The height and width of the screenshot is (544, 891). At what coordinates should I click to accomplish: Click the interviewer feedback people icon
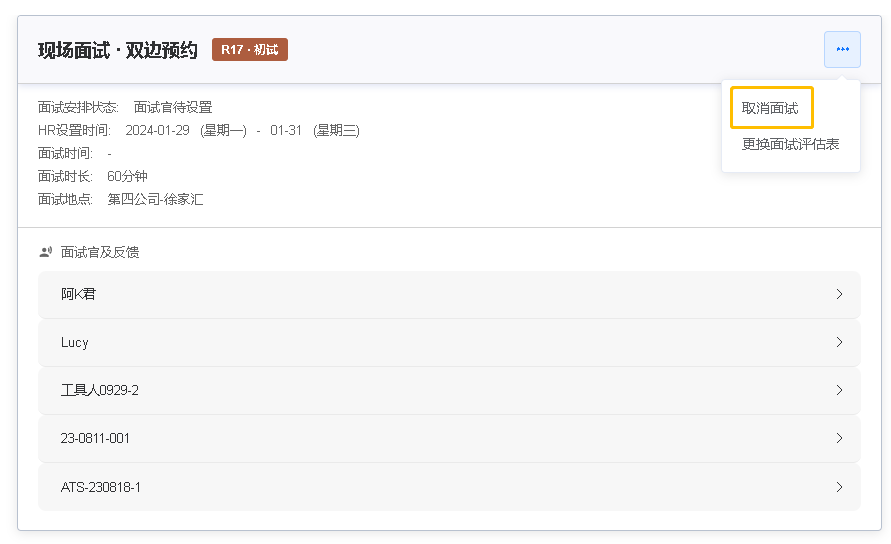[46, 252]
